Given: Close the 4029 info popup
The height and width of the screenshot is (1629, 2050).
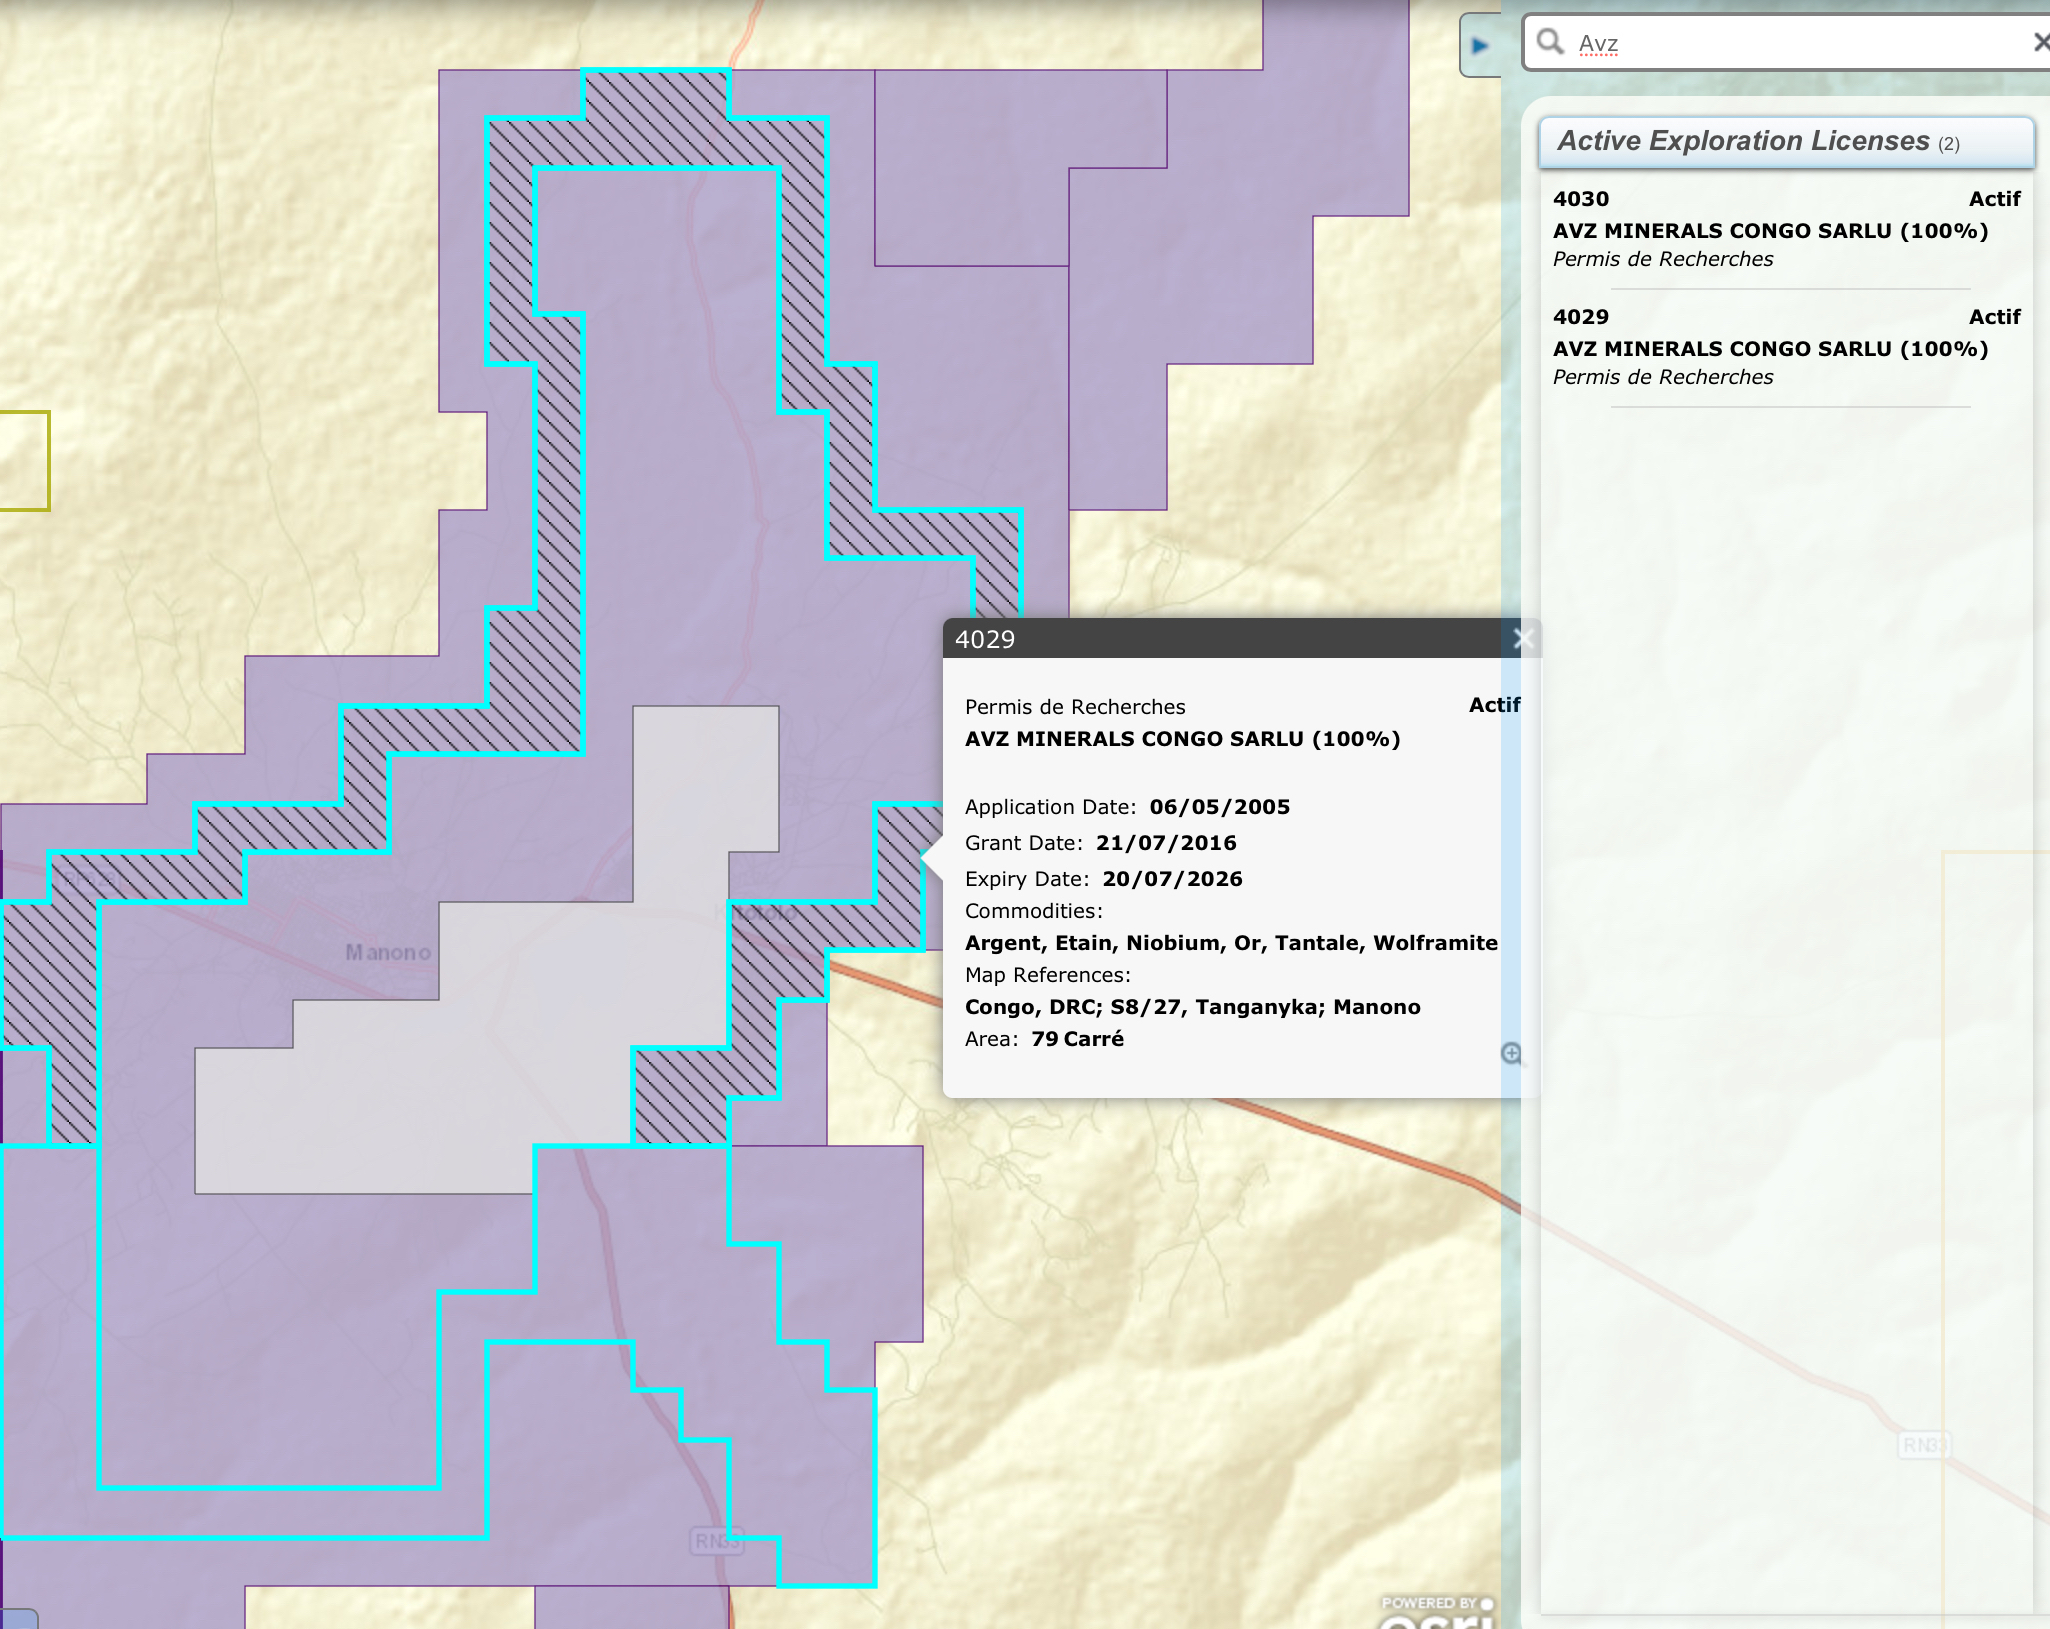Looking at the screenshot, I should click(1522, 639).
